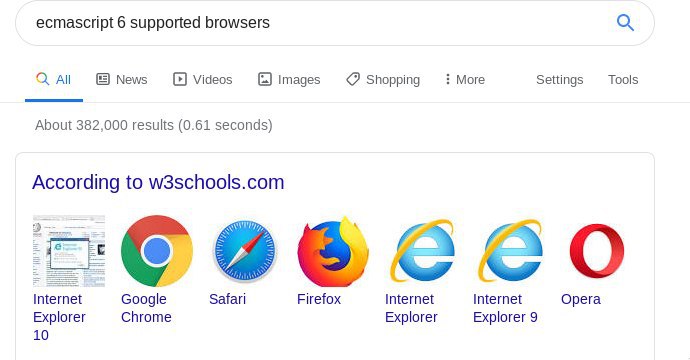Select the Safari compass icon
Viewport: 690px width, 360px height.
245,251
